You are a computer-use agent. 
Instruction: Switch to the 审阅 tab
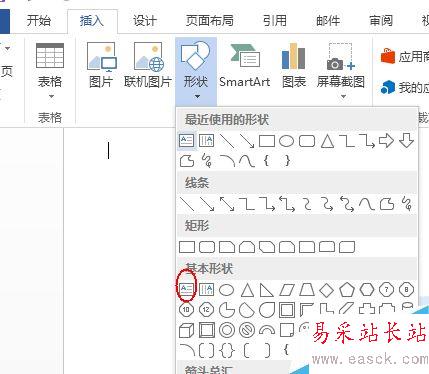[381, 21]
